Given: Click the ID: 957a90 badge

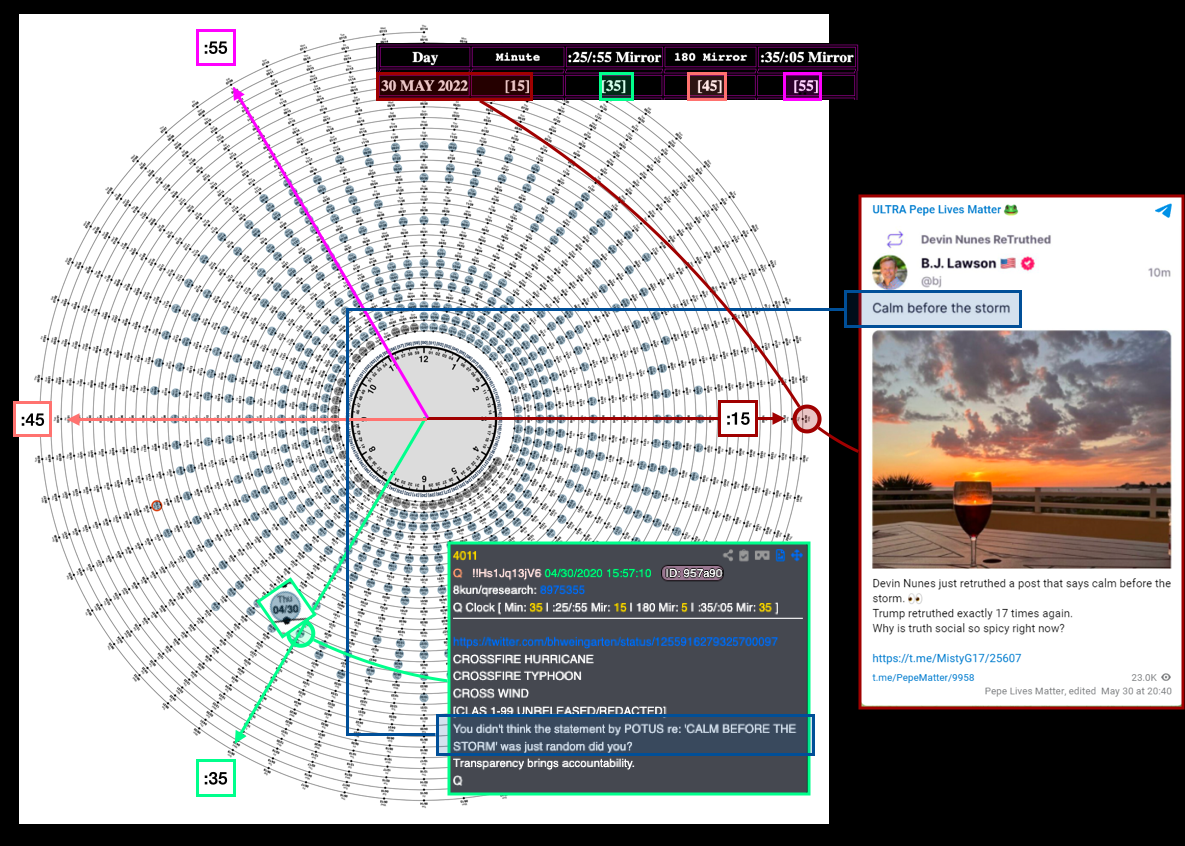Looking at the screenshot, I should pos(692,573).
